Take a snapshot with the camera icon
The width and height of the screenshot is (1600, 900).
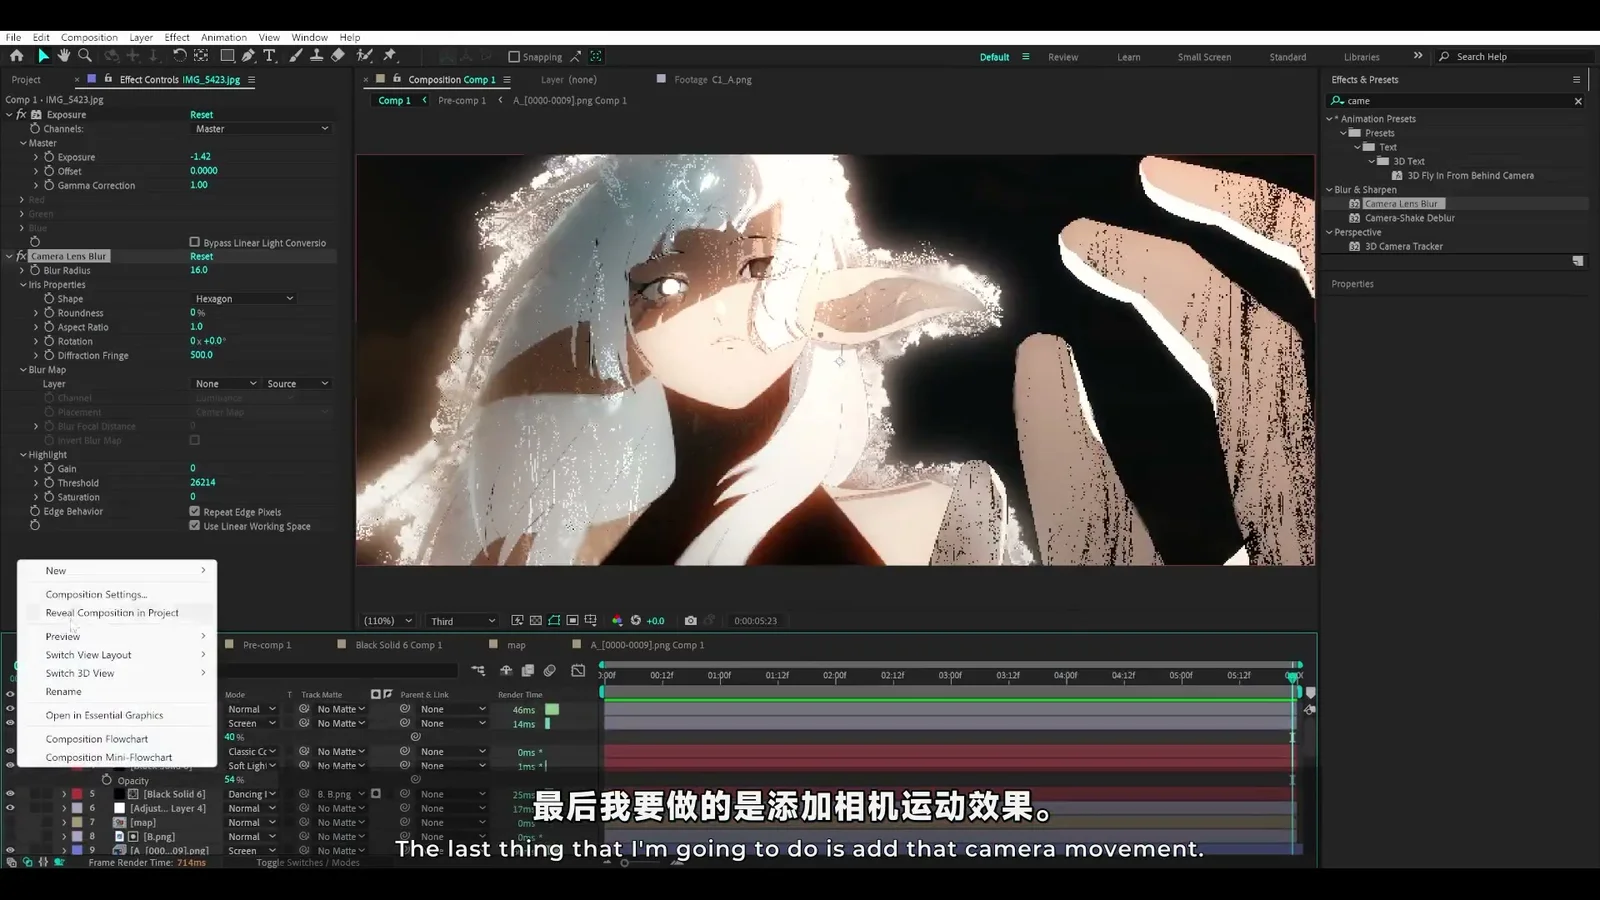pyautogui.click(x=690, y=621)
